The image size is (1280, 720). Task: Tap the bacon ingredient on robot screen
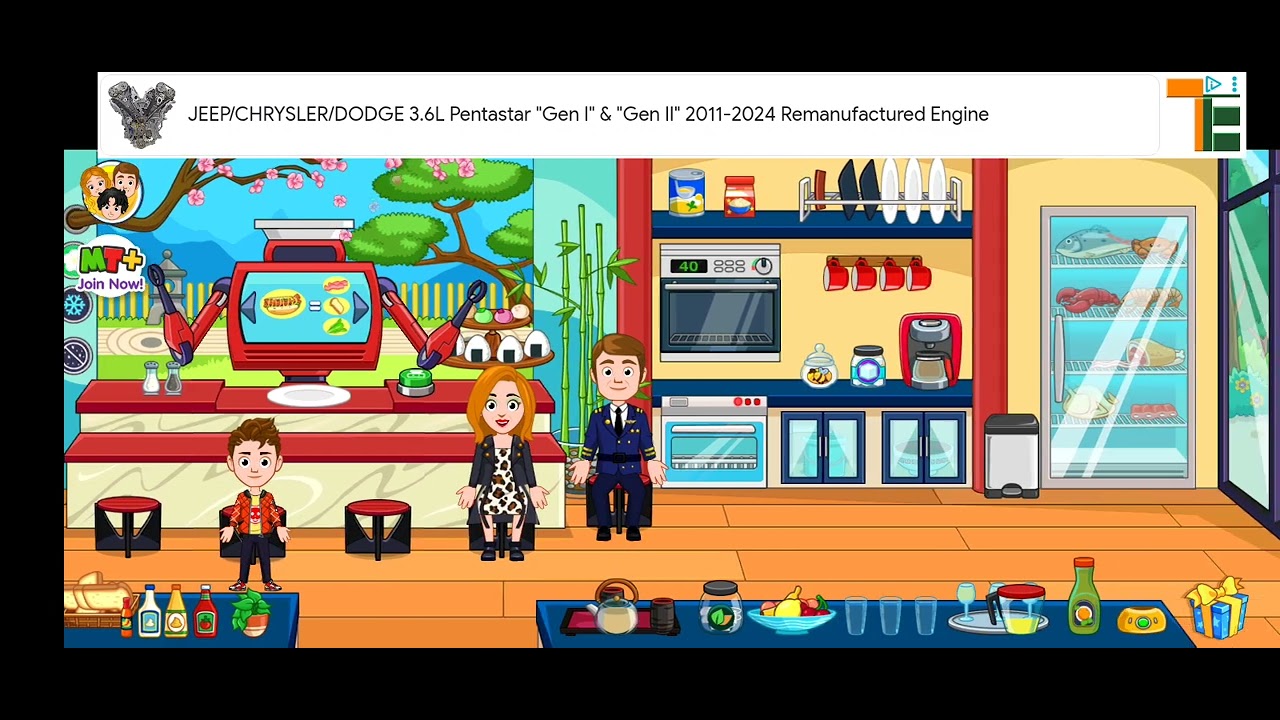pyautogui.click(x=337, y=285)
